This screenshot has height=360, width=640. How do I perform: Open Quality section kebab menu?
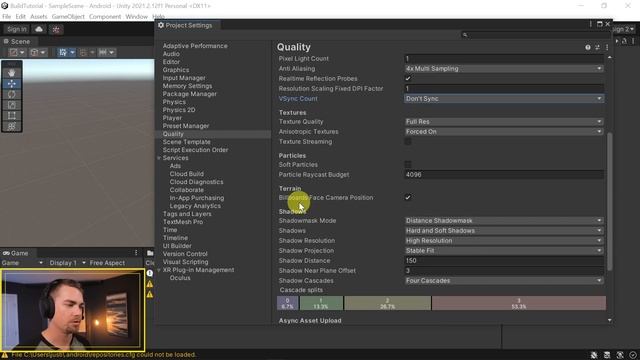pos(607,47)
